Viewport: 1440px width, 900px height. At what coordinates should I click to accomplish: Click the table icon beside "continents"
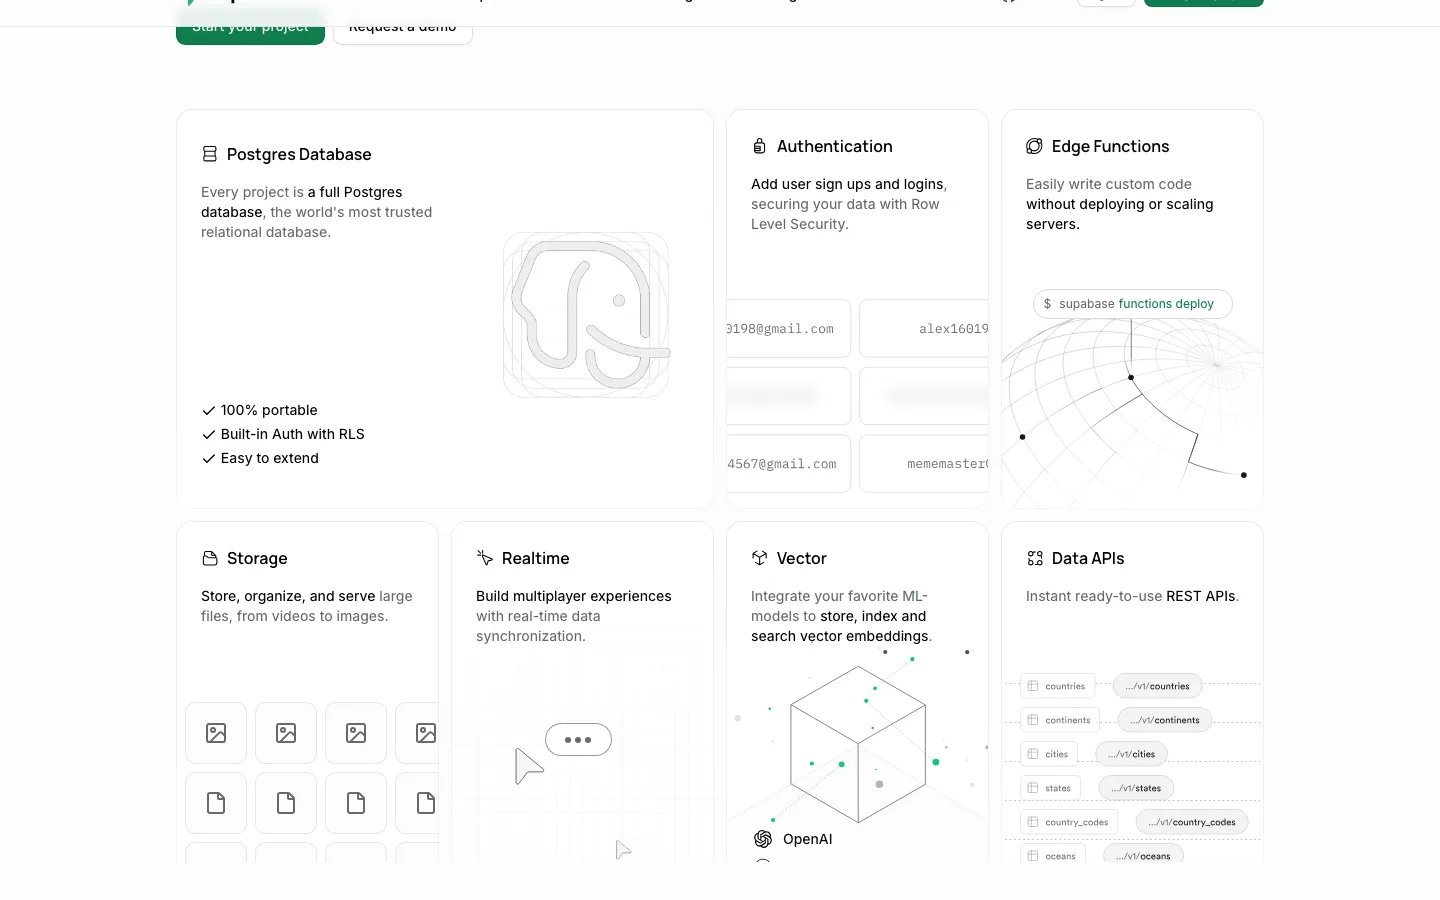[x=1033, y=720]
